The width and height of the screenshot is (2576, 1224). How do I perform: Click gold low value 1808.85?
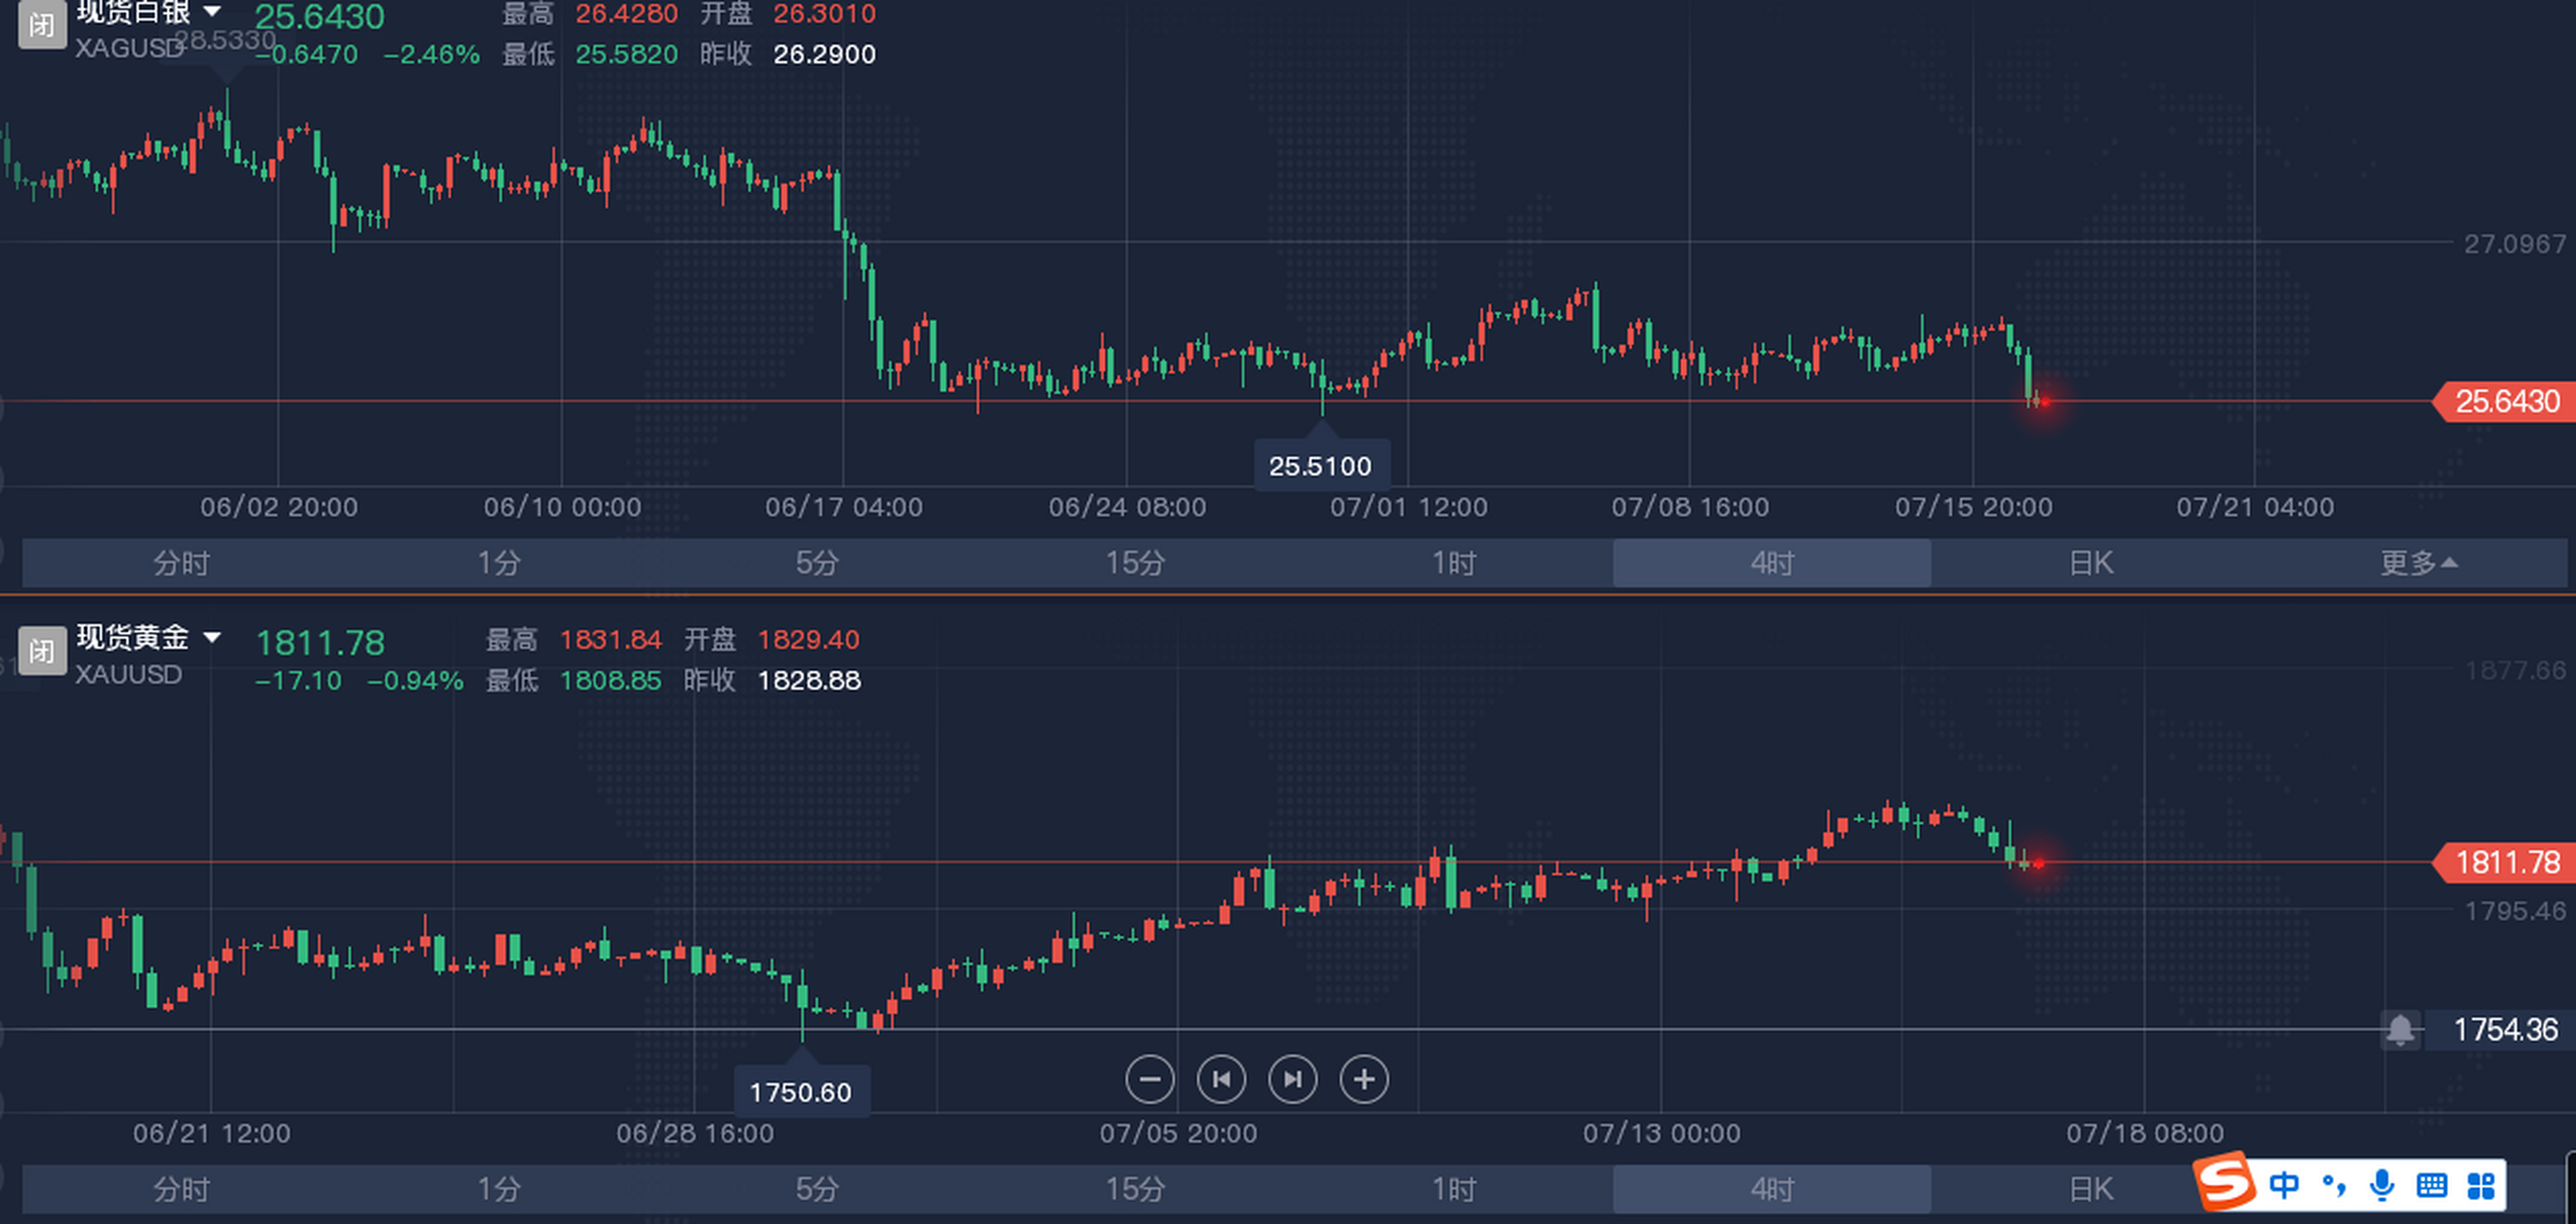click(x=611, y=681)
